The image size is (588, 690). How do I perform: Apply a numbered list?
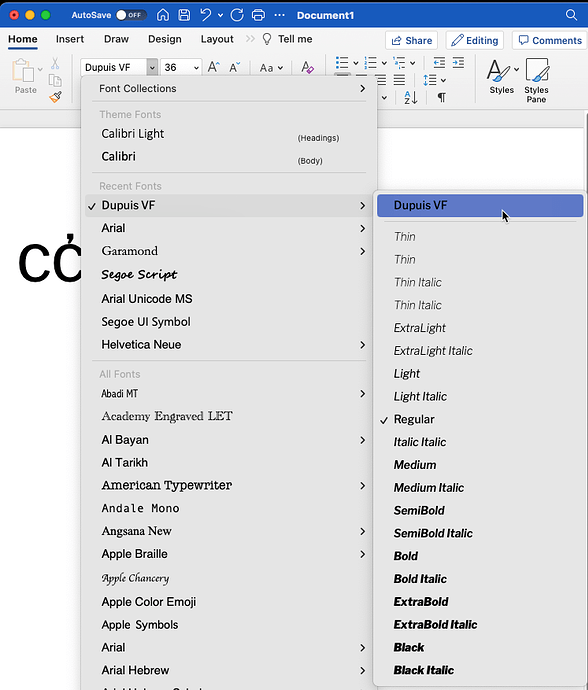pyautogui.click(x=371, y=63)
